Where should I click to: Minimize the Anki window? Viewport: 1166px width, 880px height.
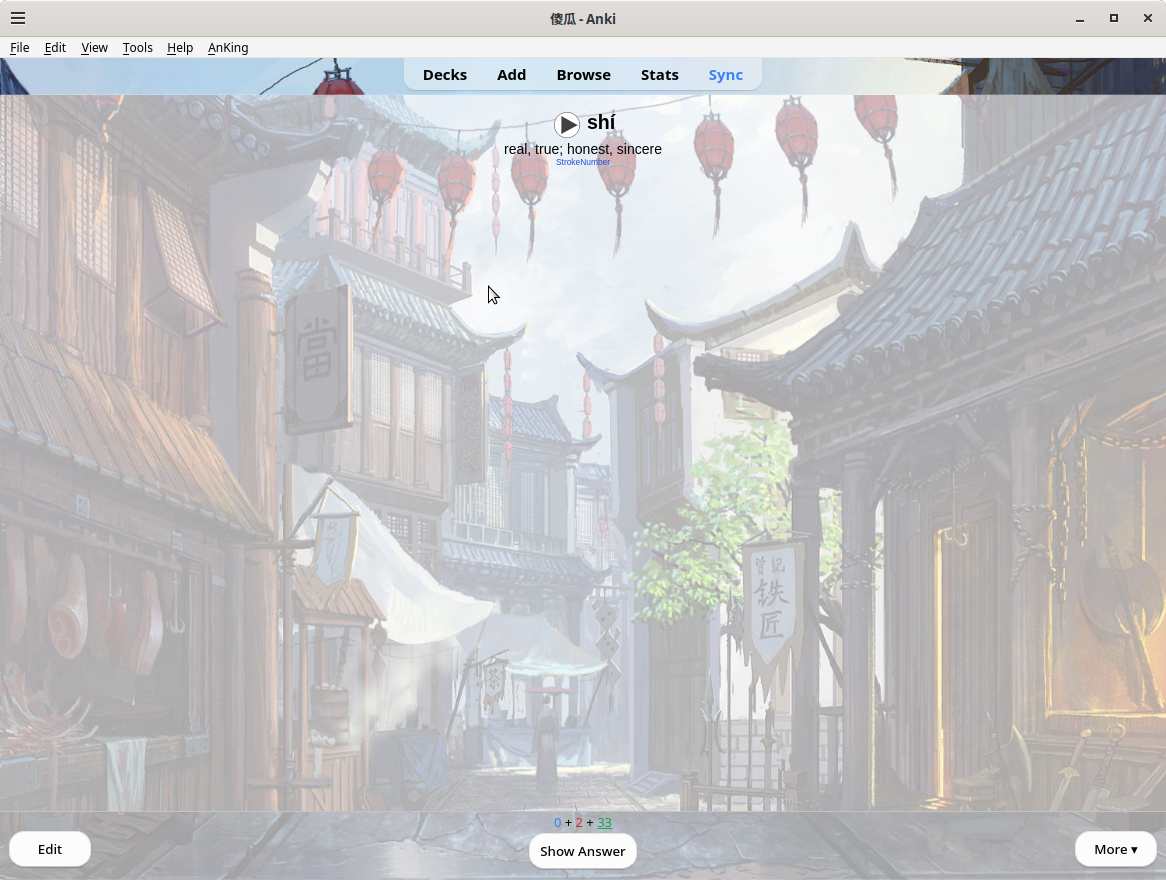pyautogui.click(x=1080, y=19)
